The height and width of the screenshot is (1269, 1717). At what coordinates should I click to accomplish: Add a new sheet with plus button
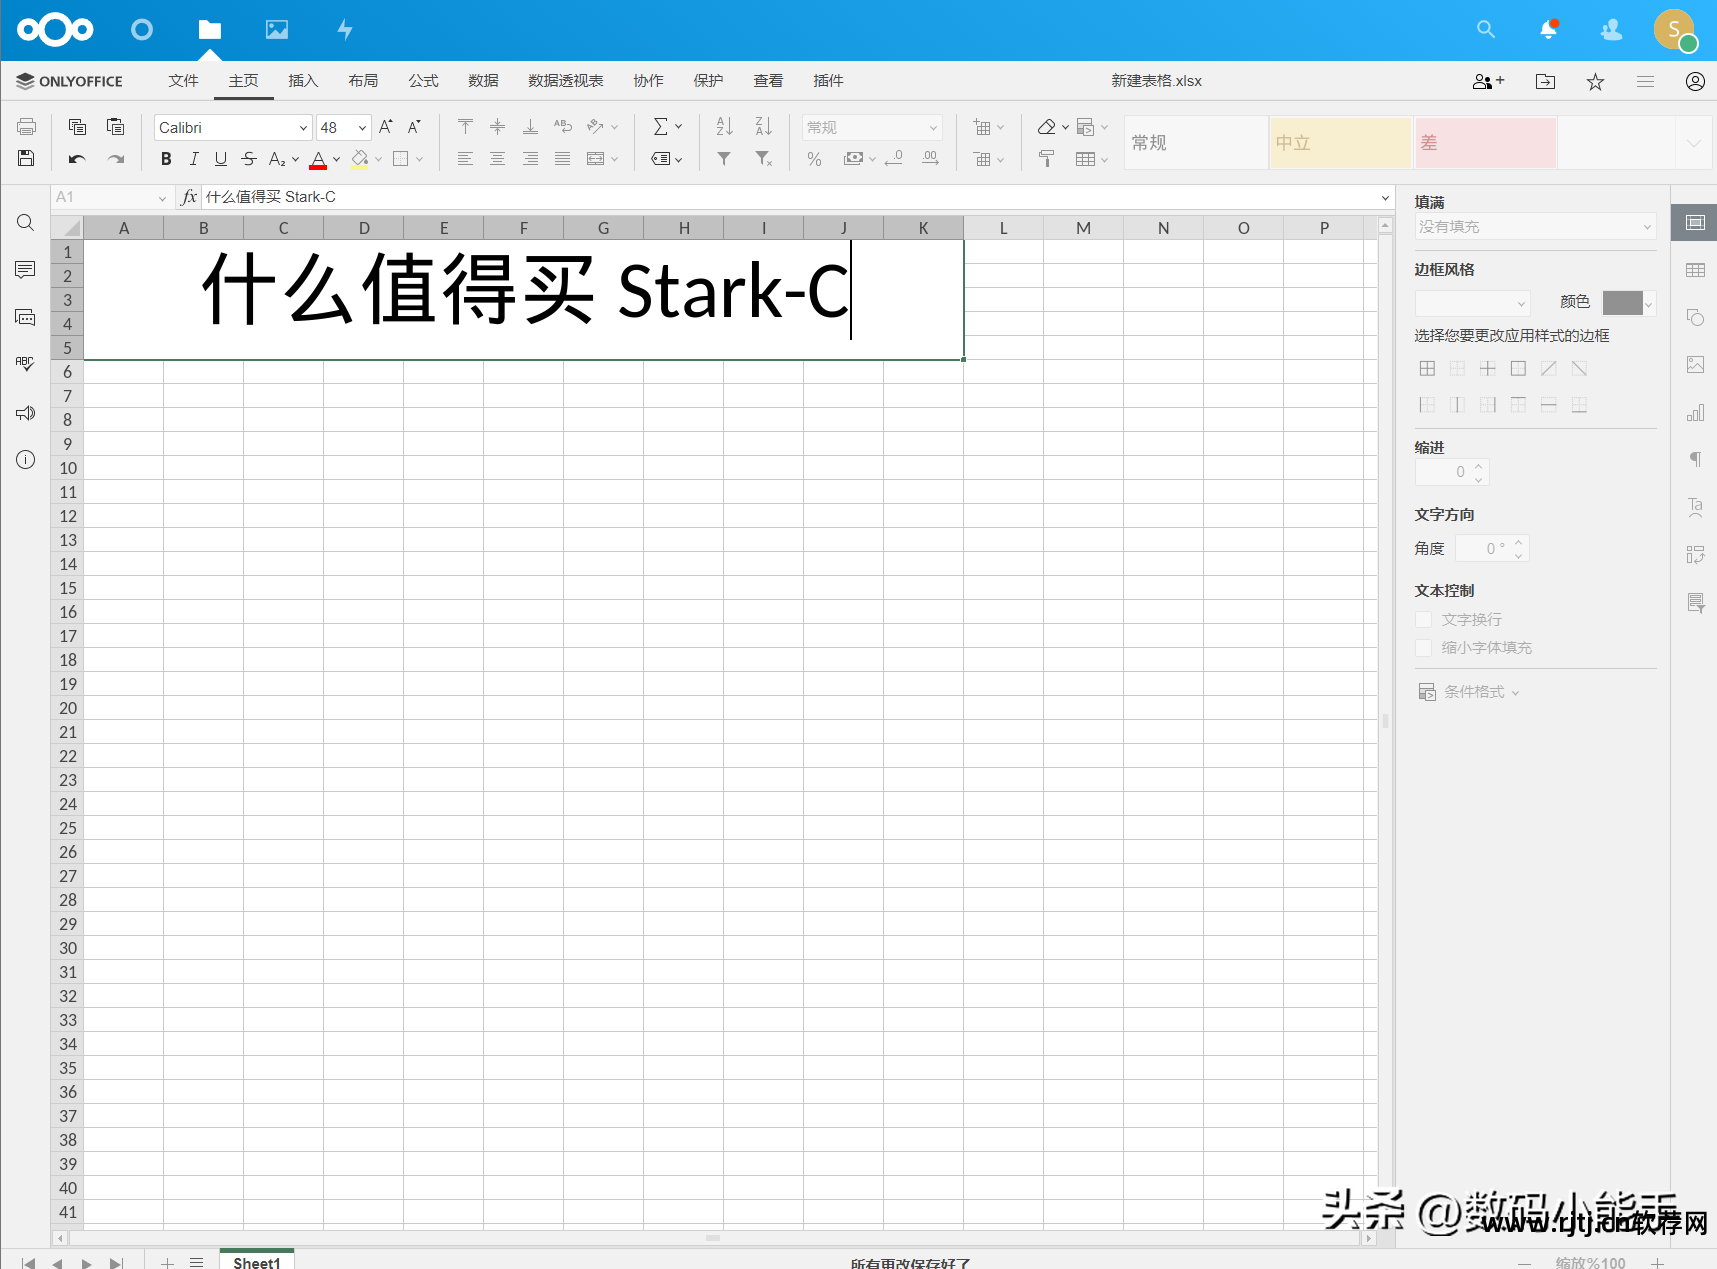(167, 1263)
